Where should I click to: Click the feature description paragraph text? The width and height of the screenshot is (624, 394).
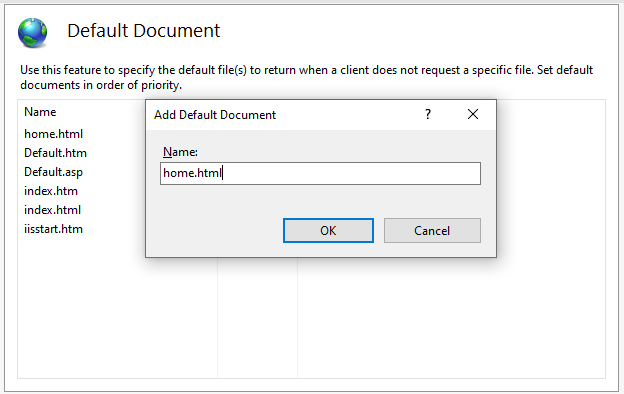[306, 77]
